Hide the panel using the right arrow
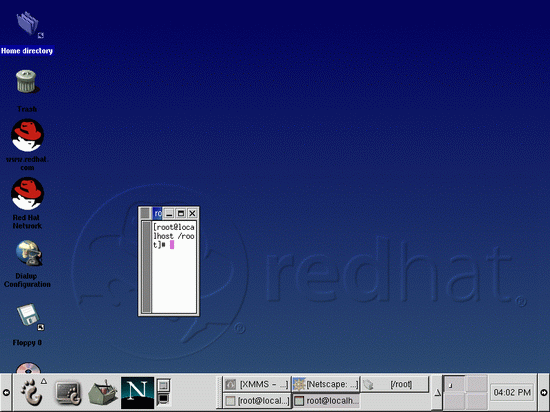Screen dimensions: 550x412 pos(543,392)
